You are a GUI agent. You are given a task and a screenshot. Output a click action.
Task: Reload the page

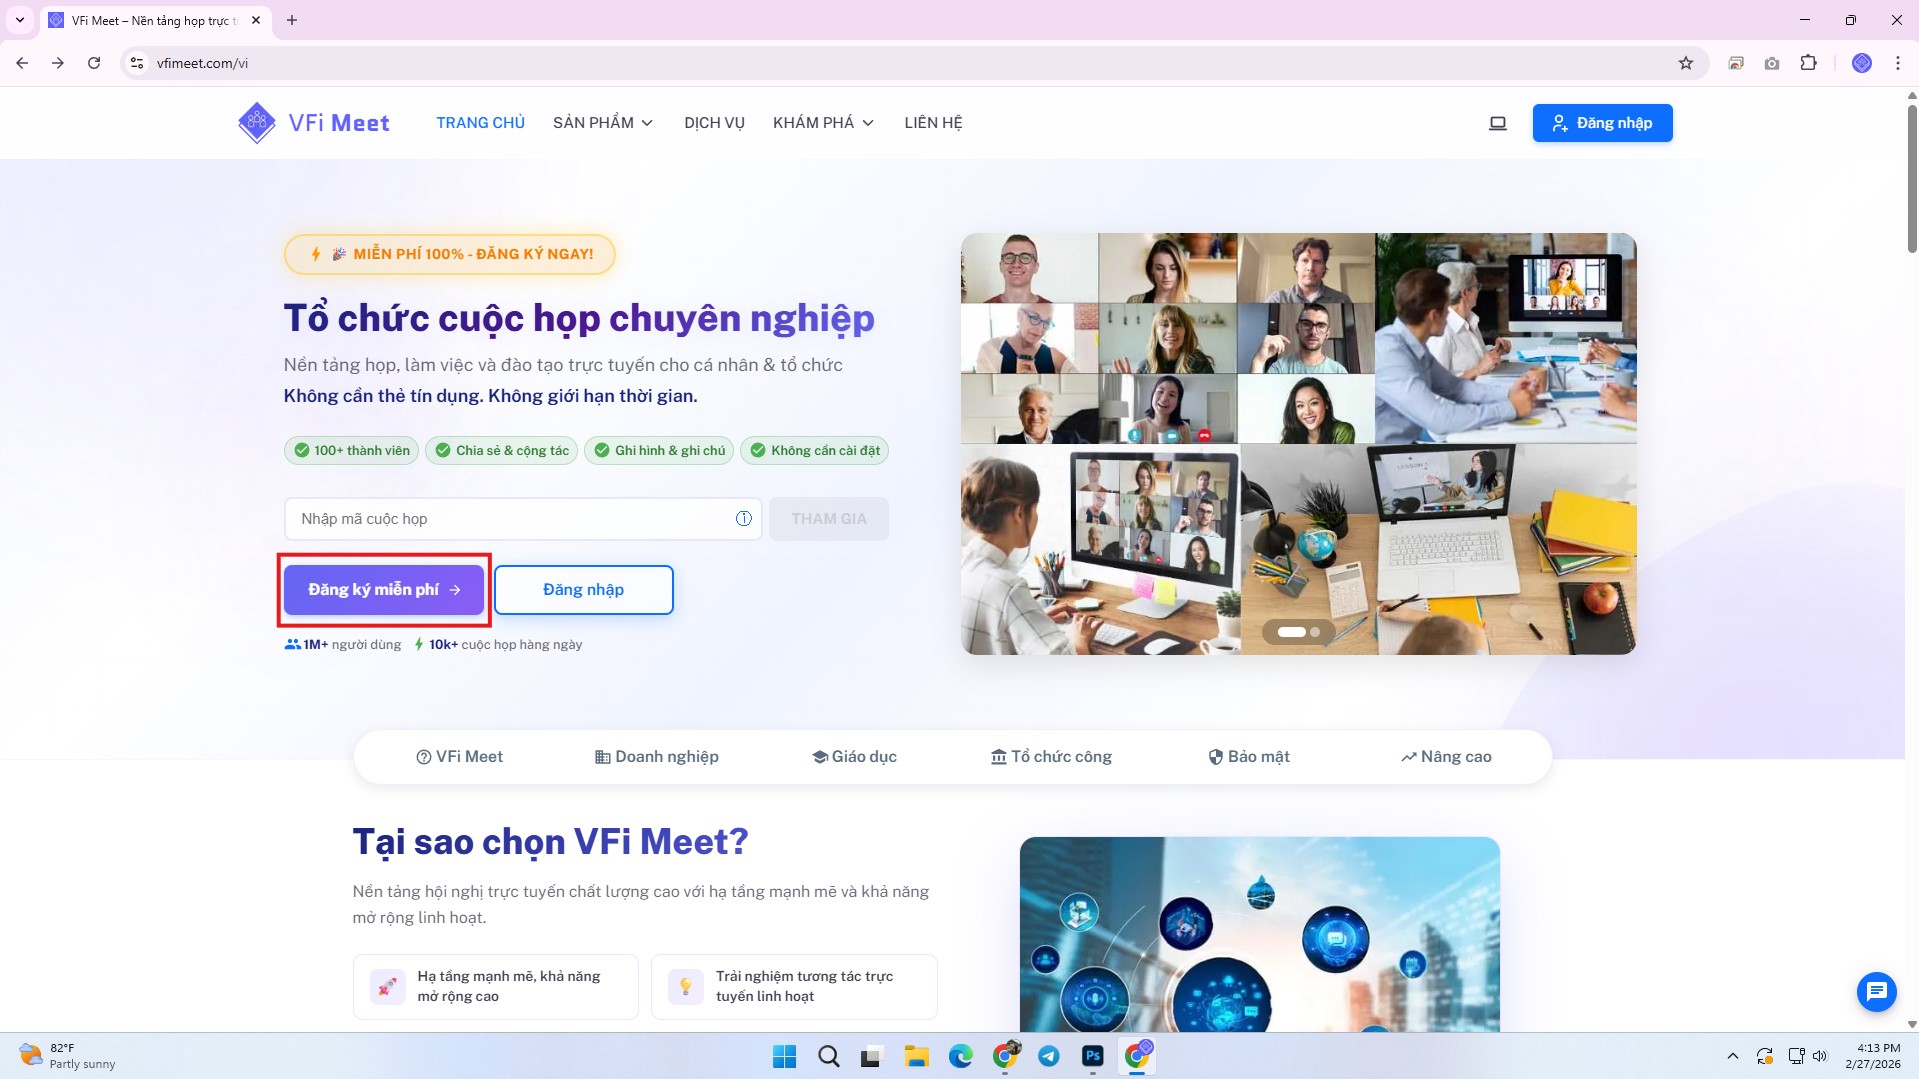pyautogui.click(x=94, y=63)
